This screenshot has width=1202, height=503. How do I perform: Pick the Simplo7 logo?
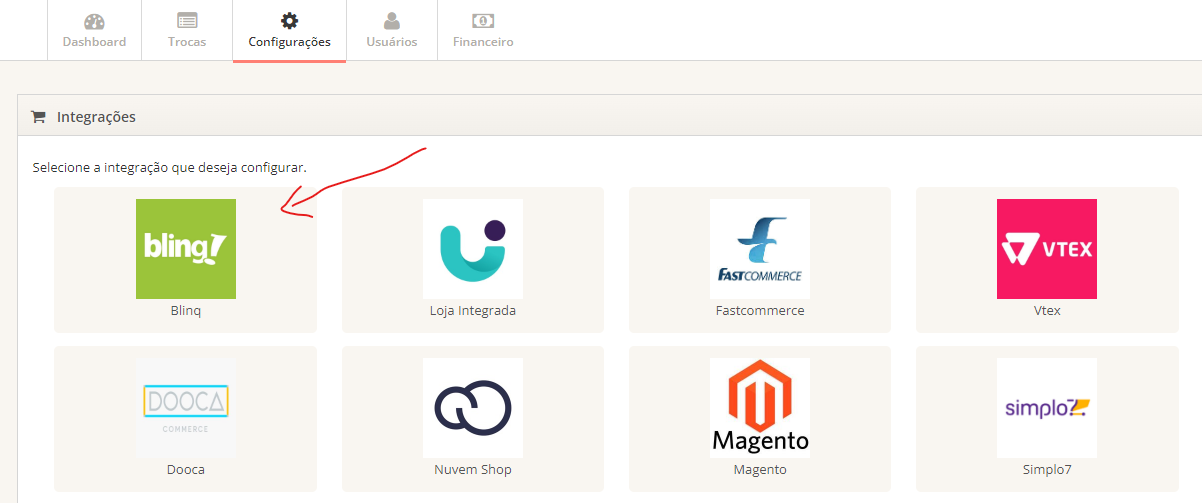pyautogui.click(x=1047, y=408)
